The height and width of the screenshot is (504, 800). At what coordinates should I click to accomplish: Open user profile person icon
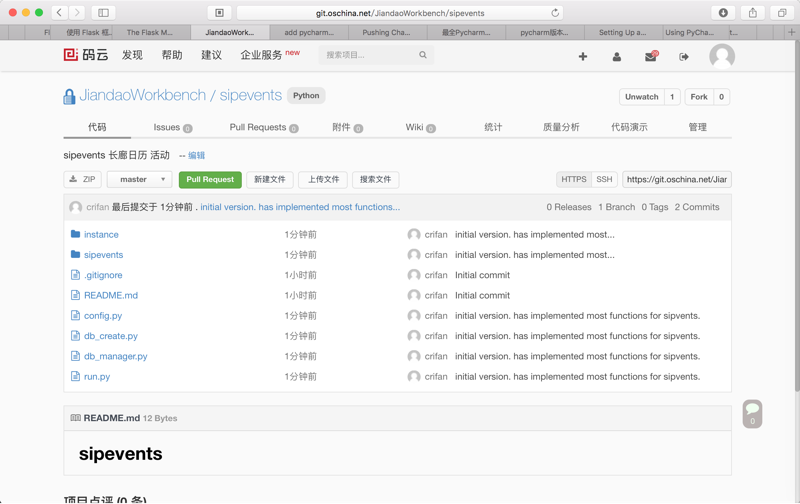(616, 57)
